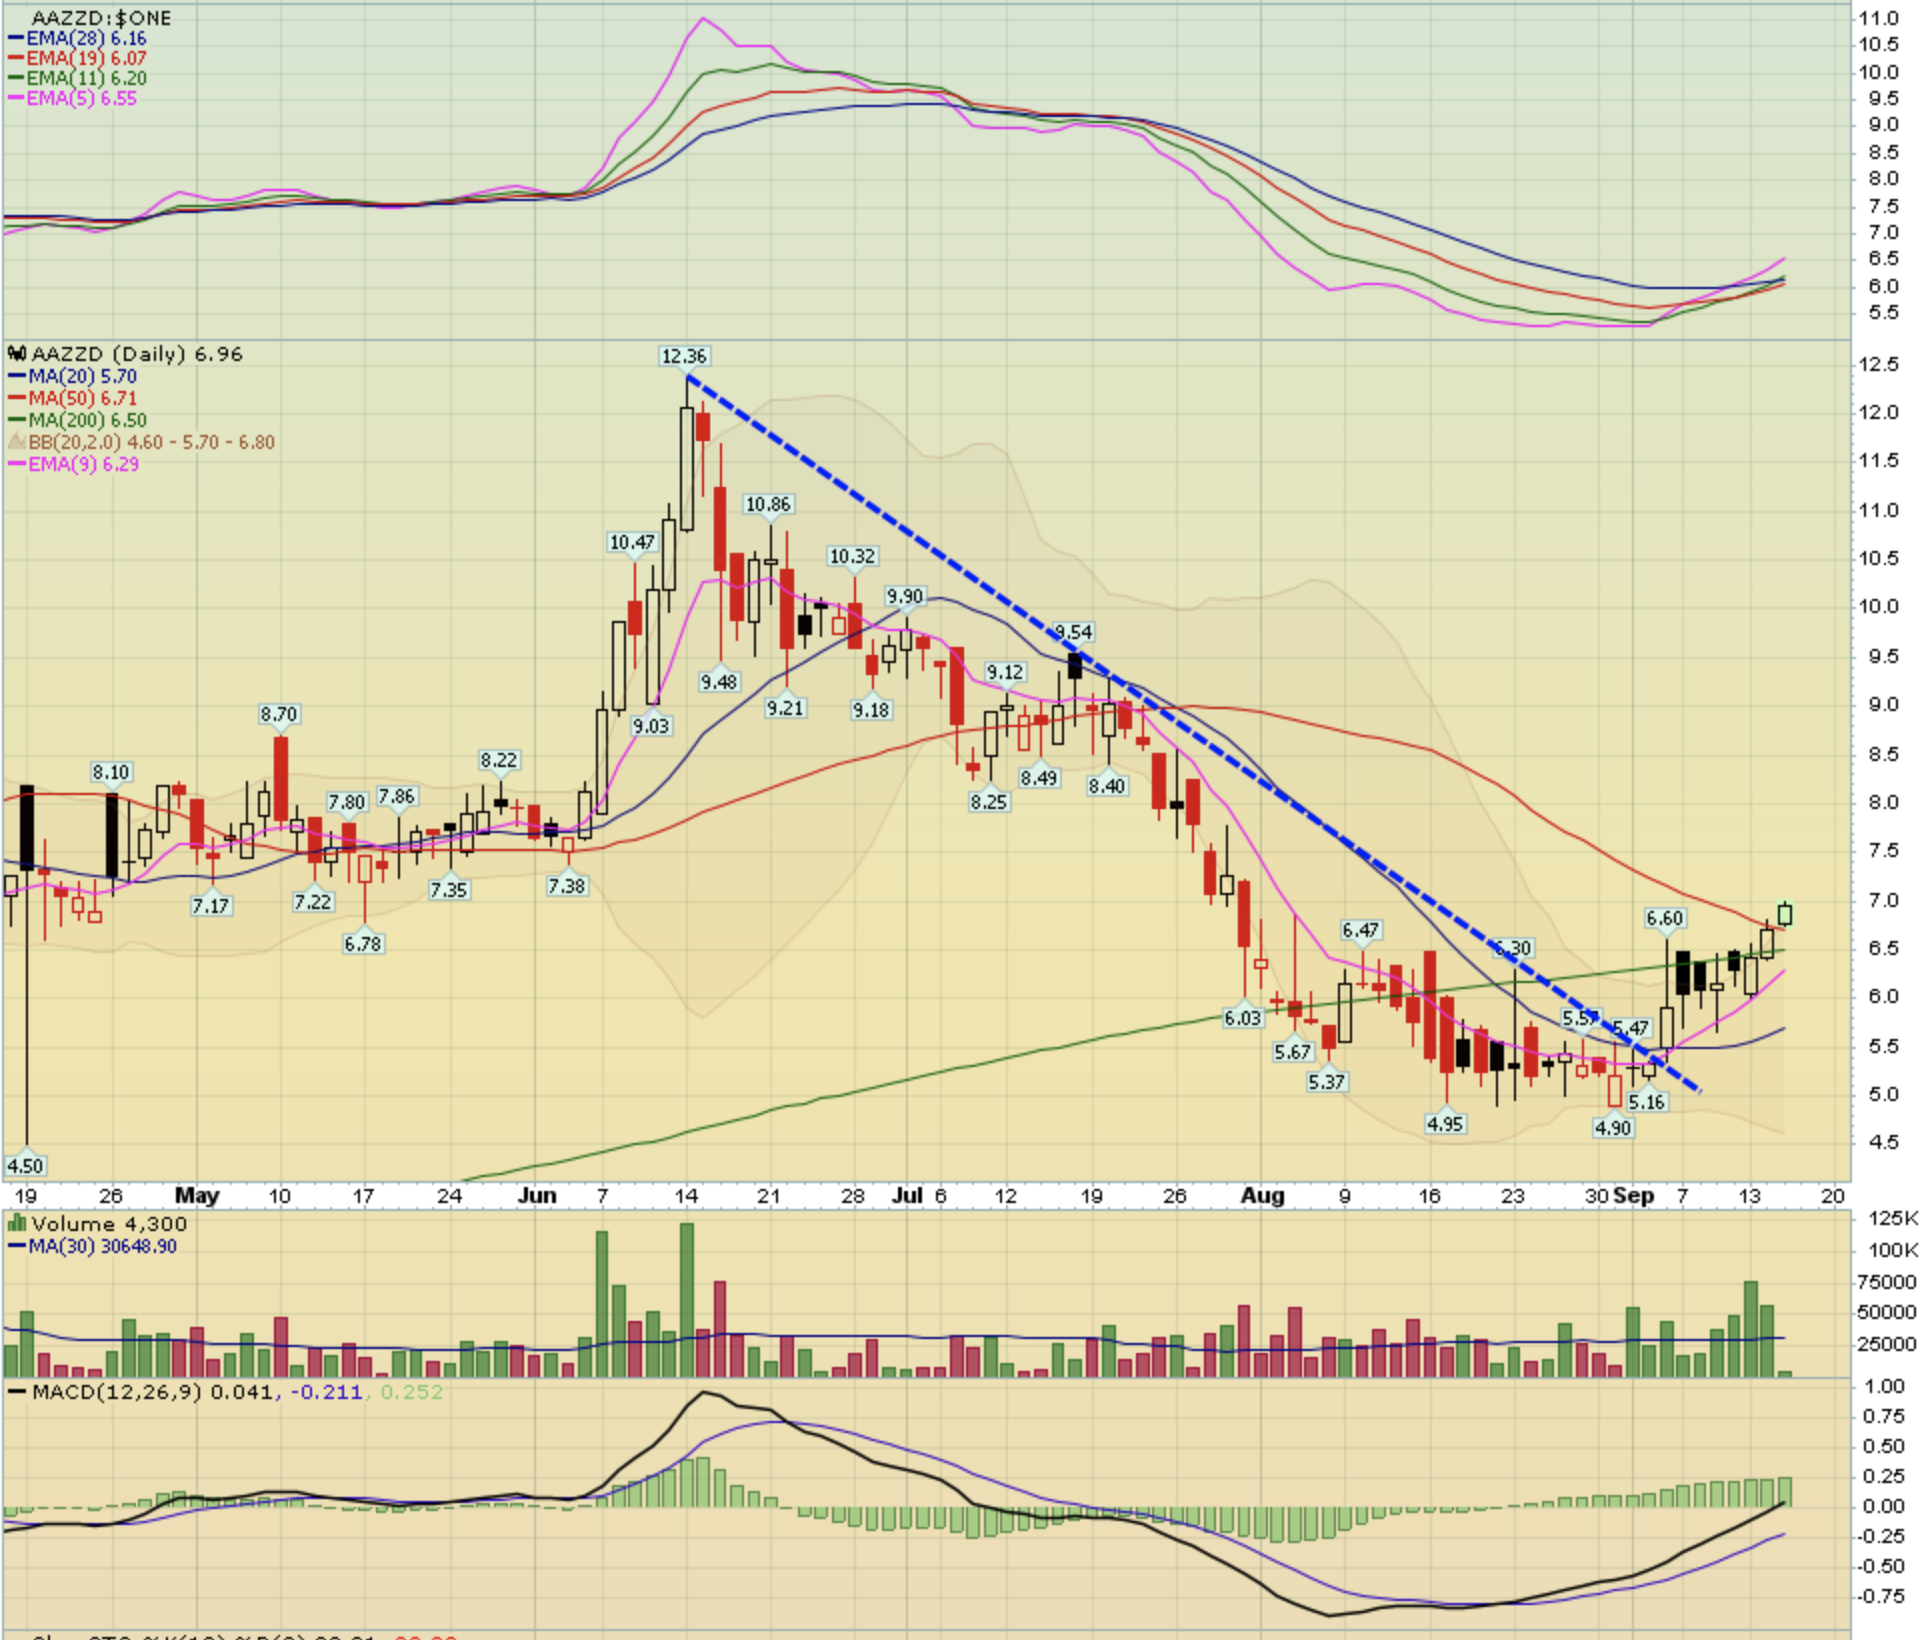Click the Jun label on the date axis
The image size is (1932, 1640).
click(x=537, y=1196)
